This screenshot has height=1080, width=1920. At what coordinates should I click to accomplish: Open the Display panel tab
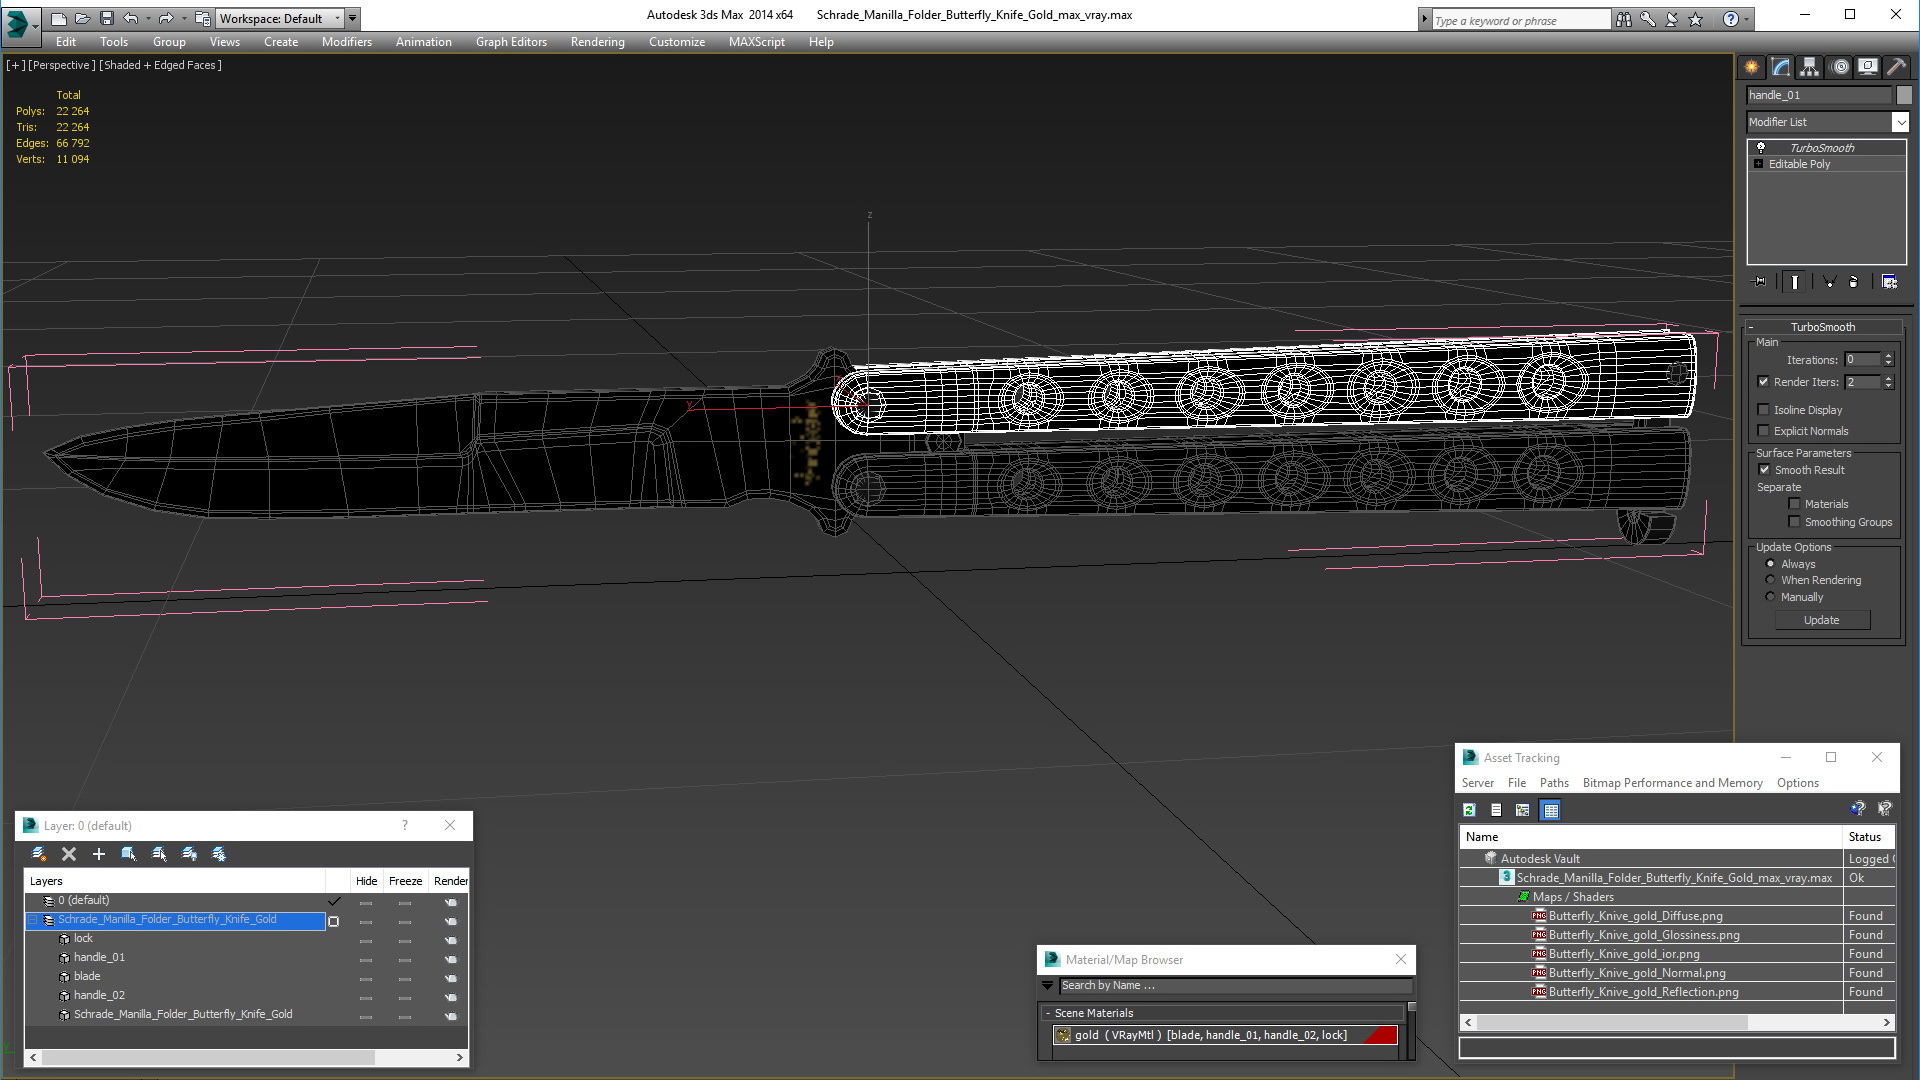tap(1868, 67)
